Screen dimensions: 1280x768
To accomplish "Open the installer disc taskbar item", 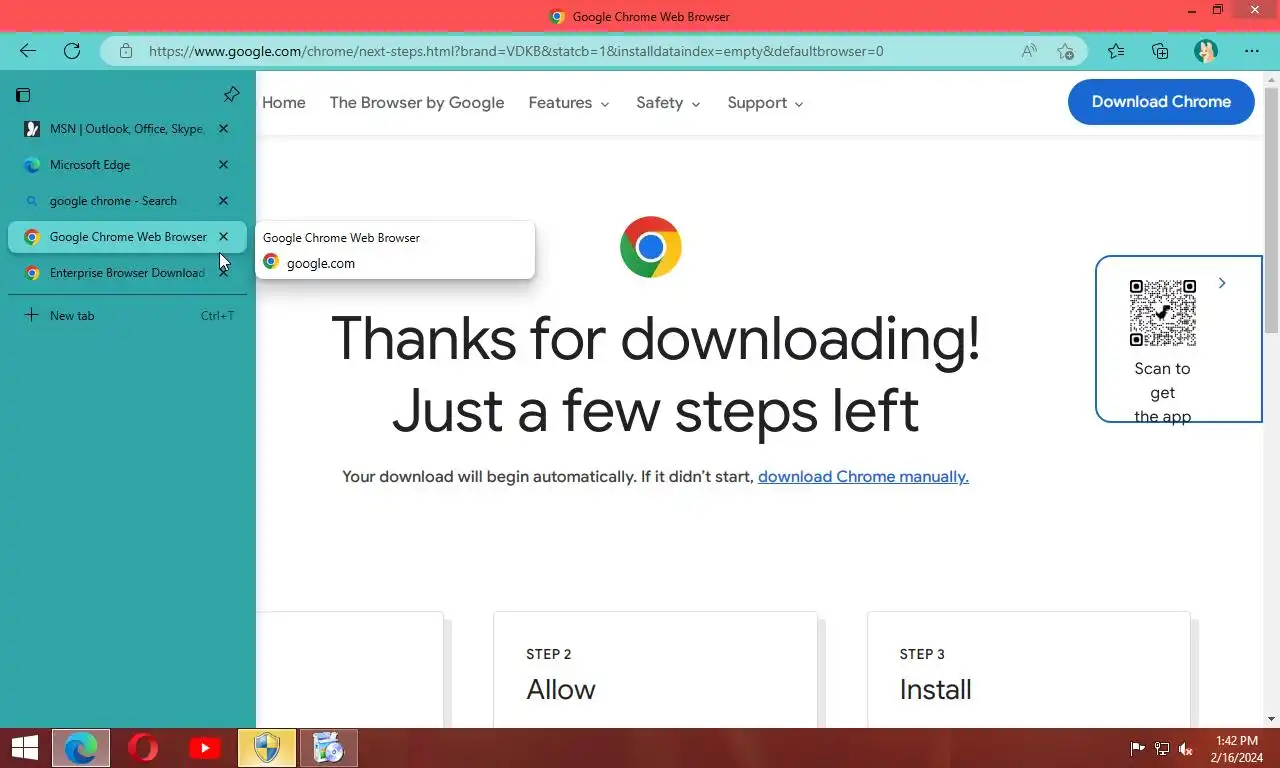I will click(329, 748).
